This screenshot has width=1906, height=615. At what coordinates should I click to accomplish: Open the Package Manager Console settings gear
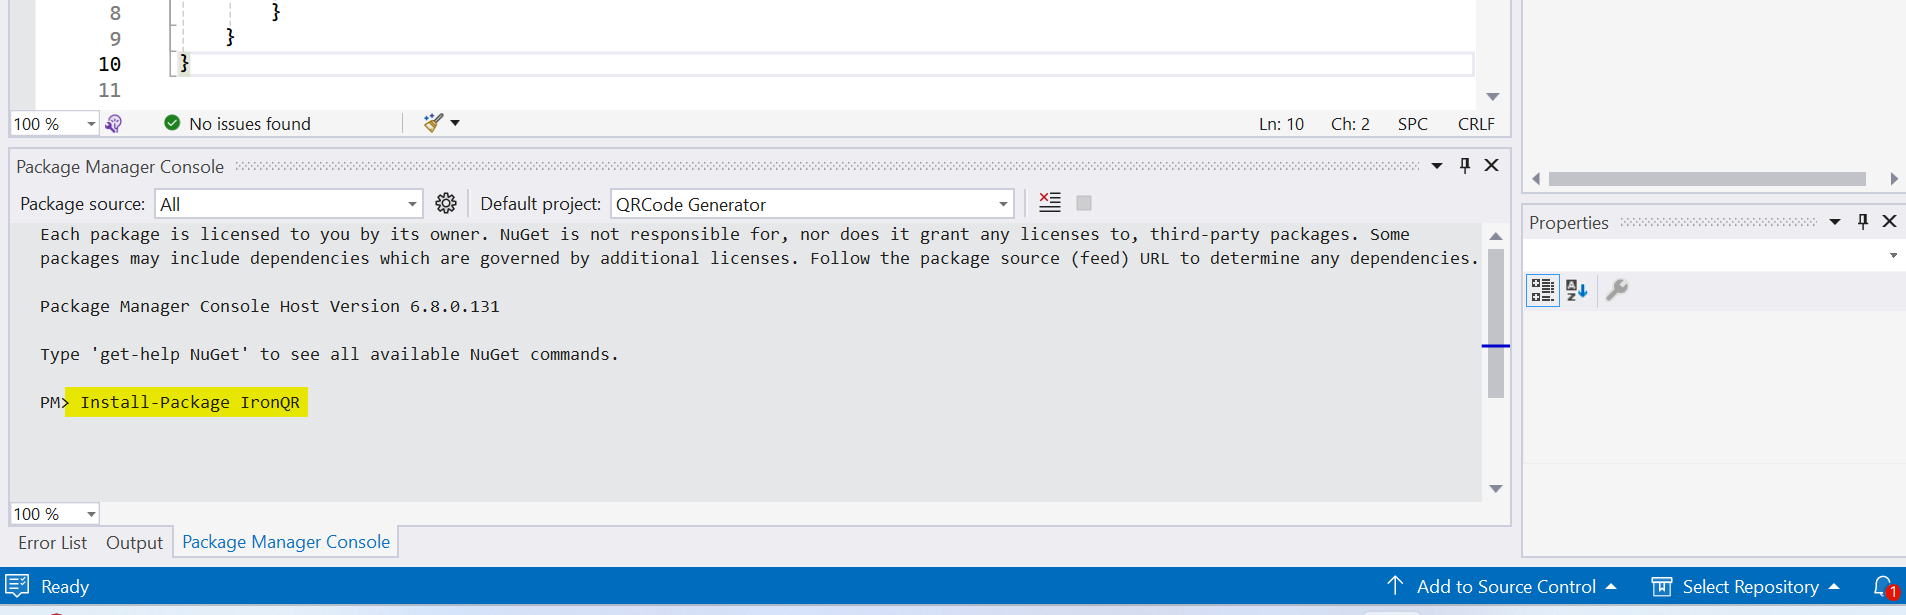pos(446,203)
